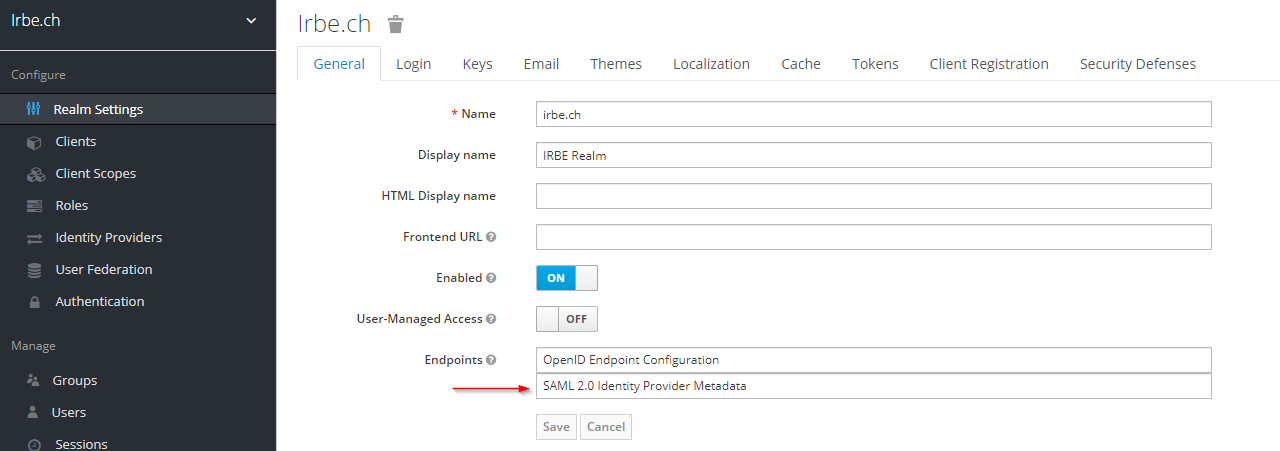The height and width of the screenshot is (451, 1280).
Task: Click the Users person icon
Action: pos(33,412)
